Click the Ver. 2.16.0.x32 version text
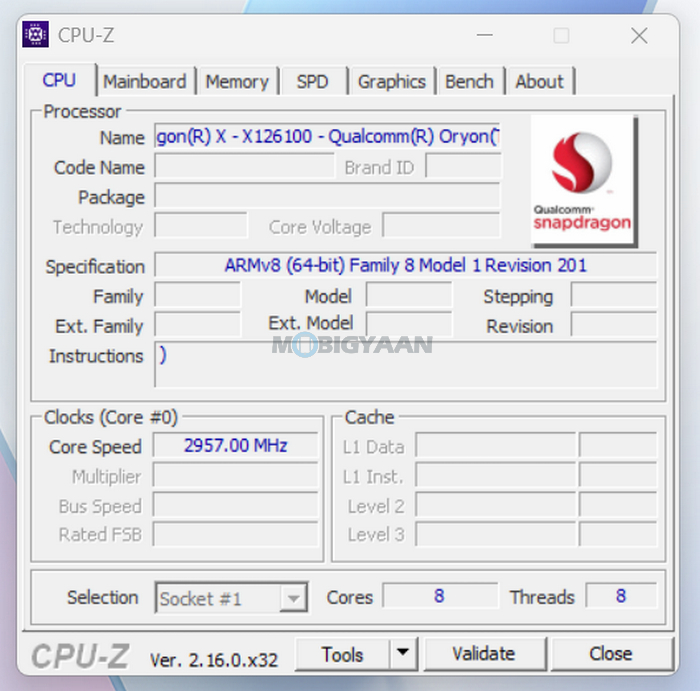This screenshot has width=700, height=691. 214,660
